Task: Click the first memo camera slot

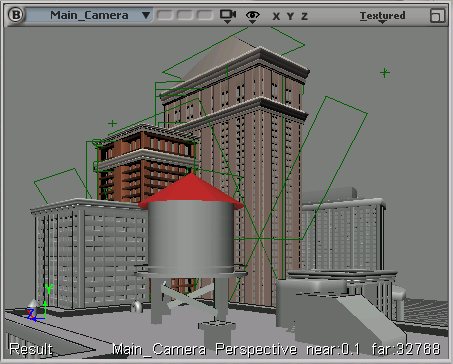Action: (164, 15)
